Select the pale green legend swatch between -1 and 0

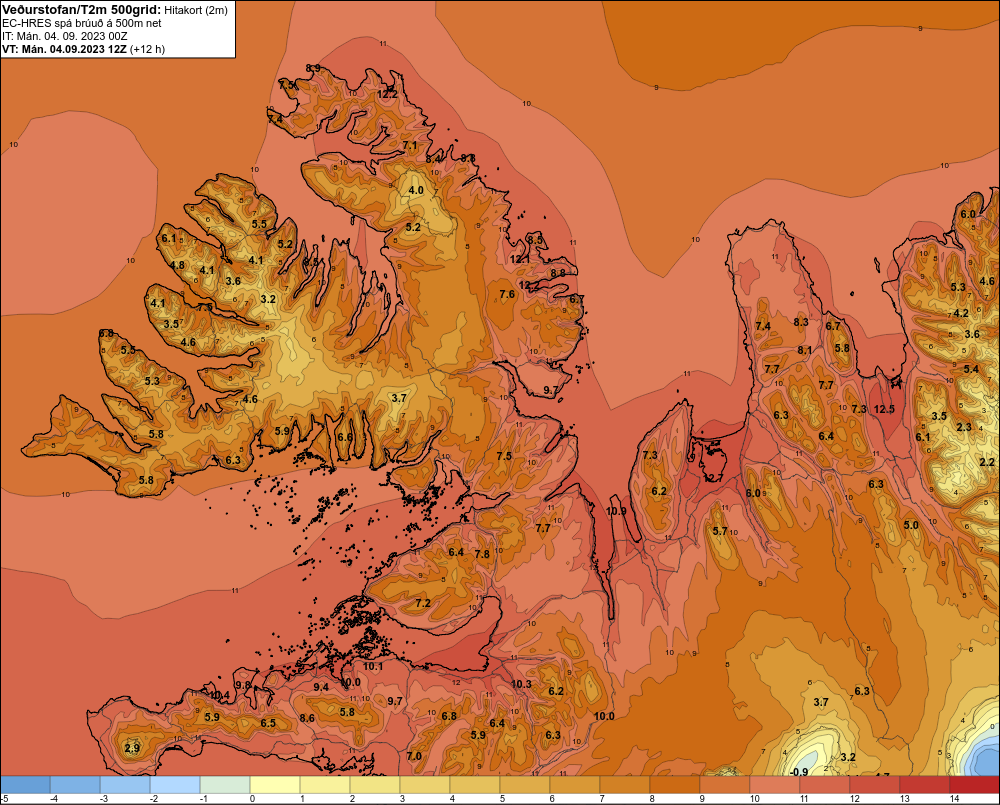tap(225, 785)
